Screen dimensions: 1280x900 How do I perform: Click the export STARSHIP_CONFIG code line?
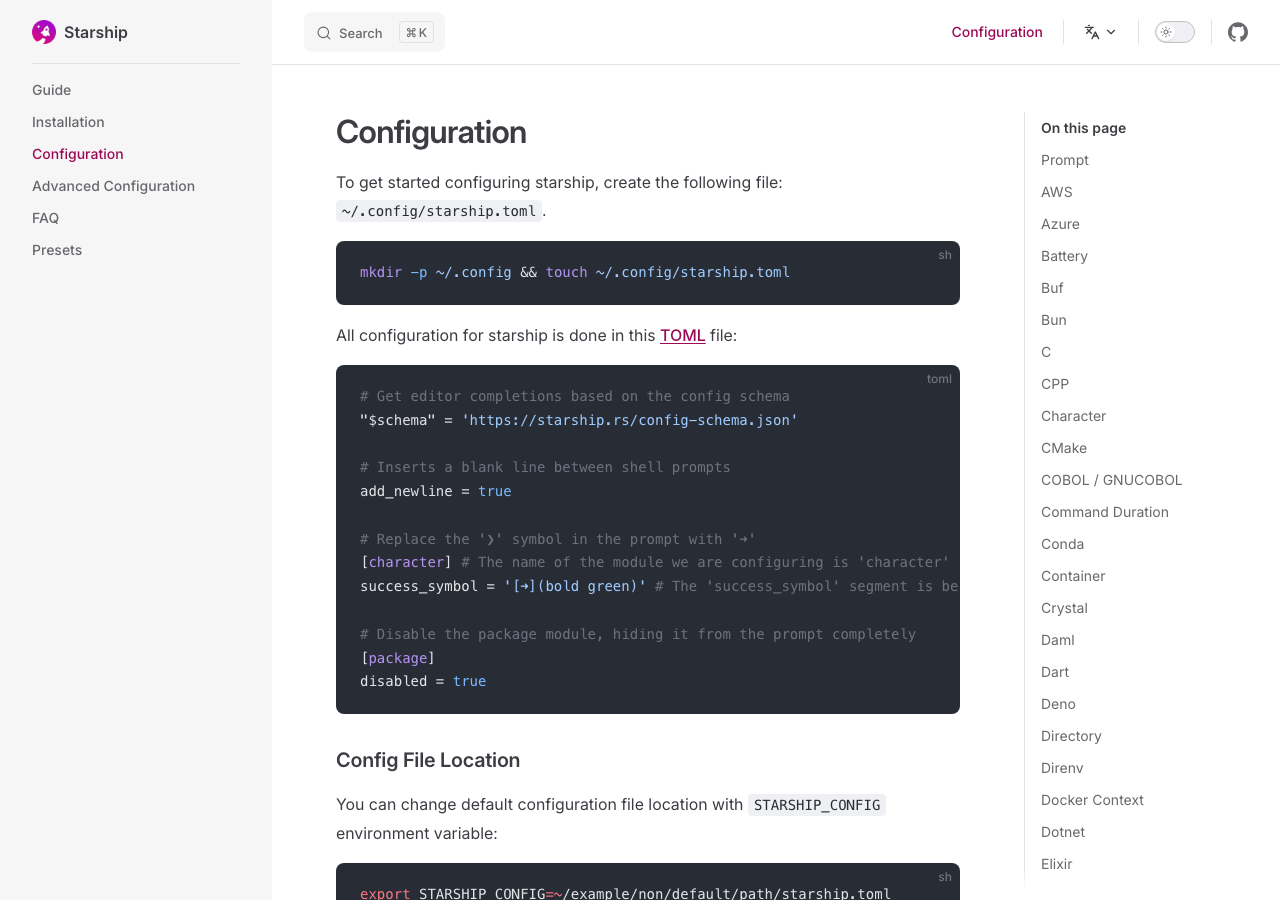625,893
